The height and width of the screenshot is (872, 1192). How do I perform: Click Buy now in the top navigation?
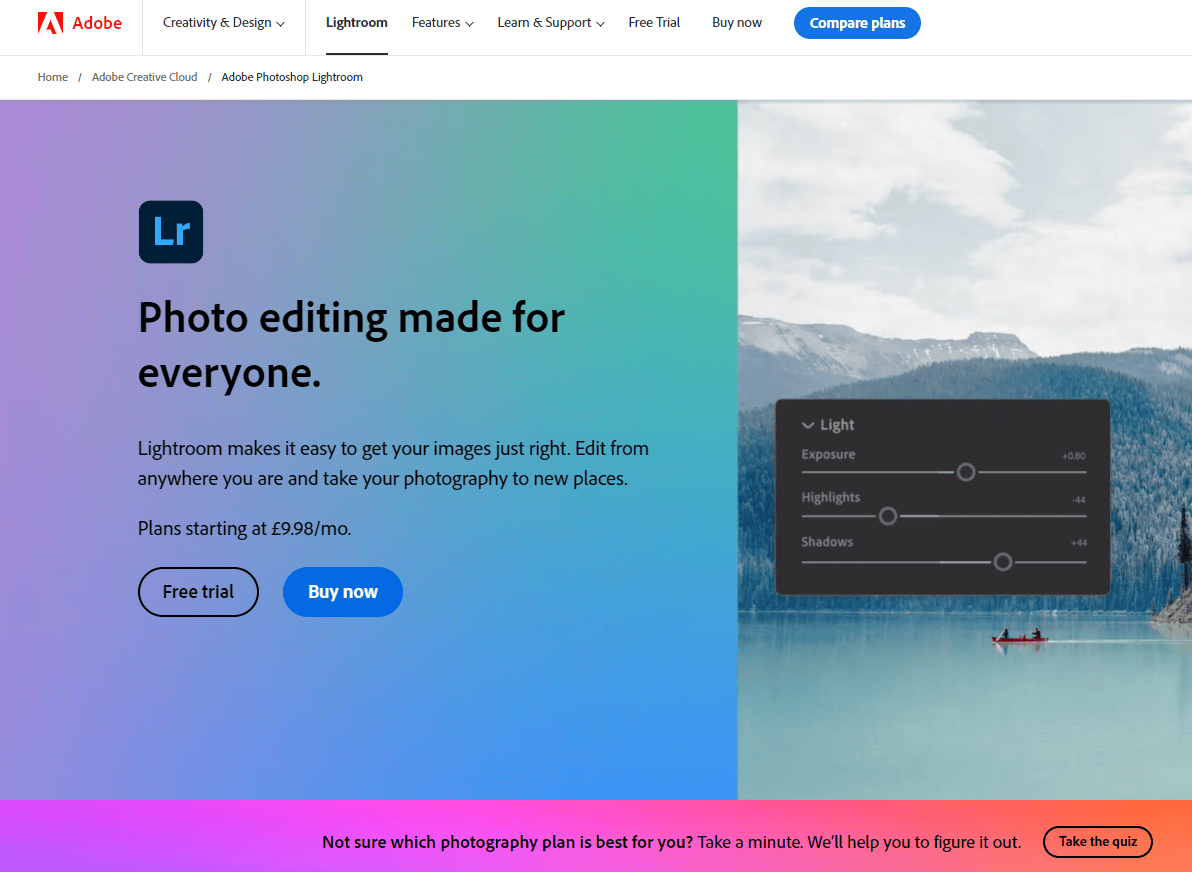point(736,23)
